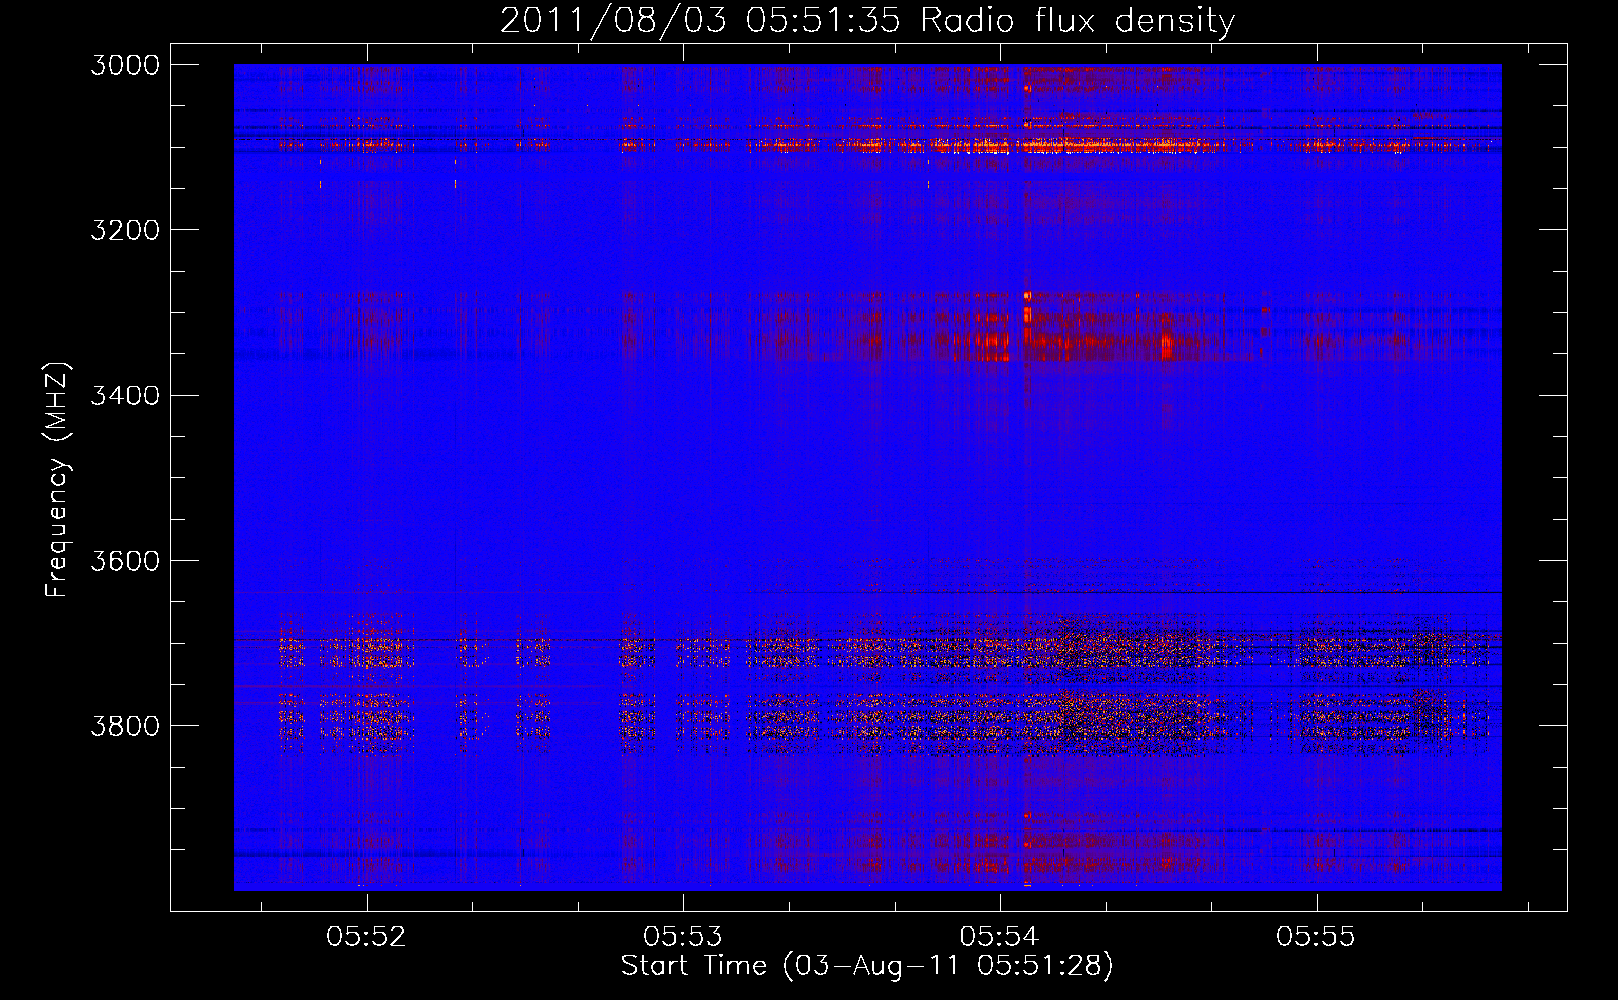Select the 3600 frequency axis label

pos(125,560)
